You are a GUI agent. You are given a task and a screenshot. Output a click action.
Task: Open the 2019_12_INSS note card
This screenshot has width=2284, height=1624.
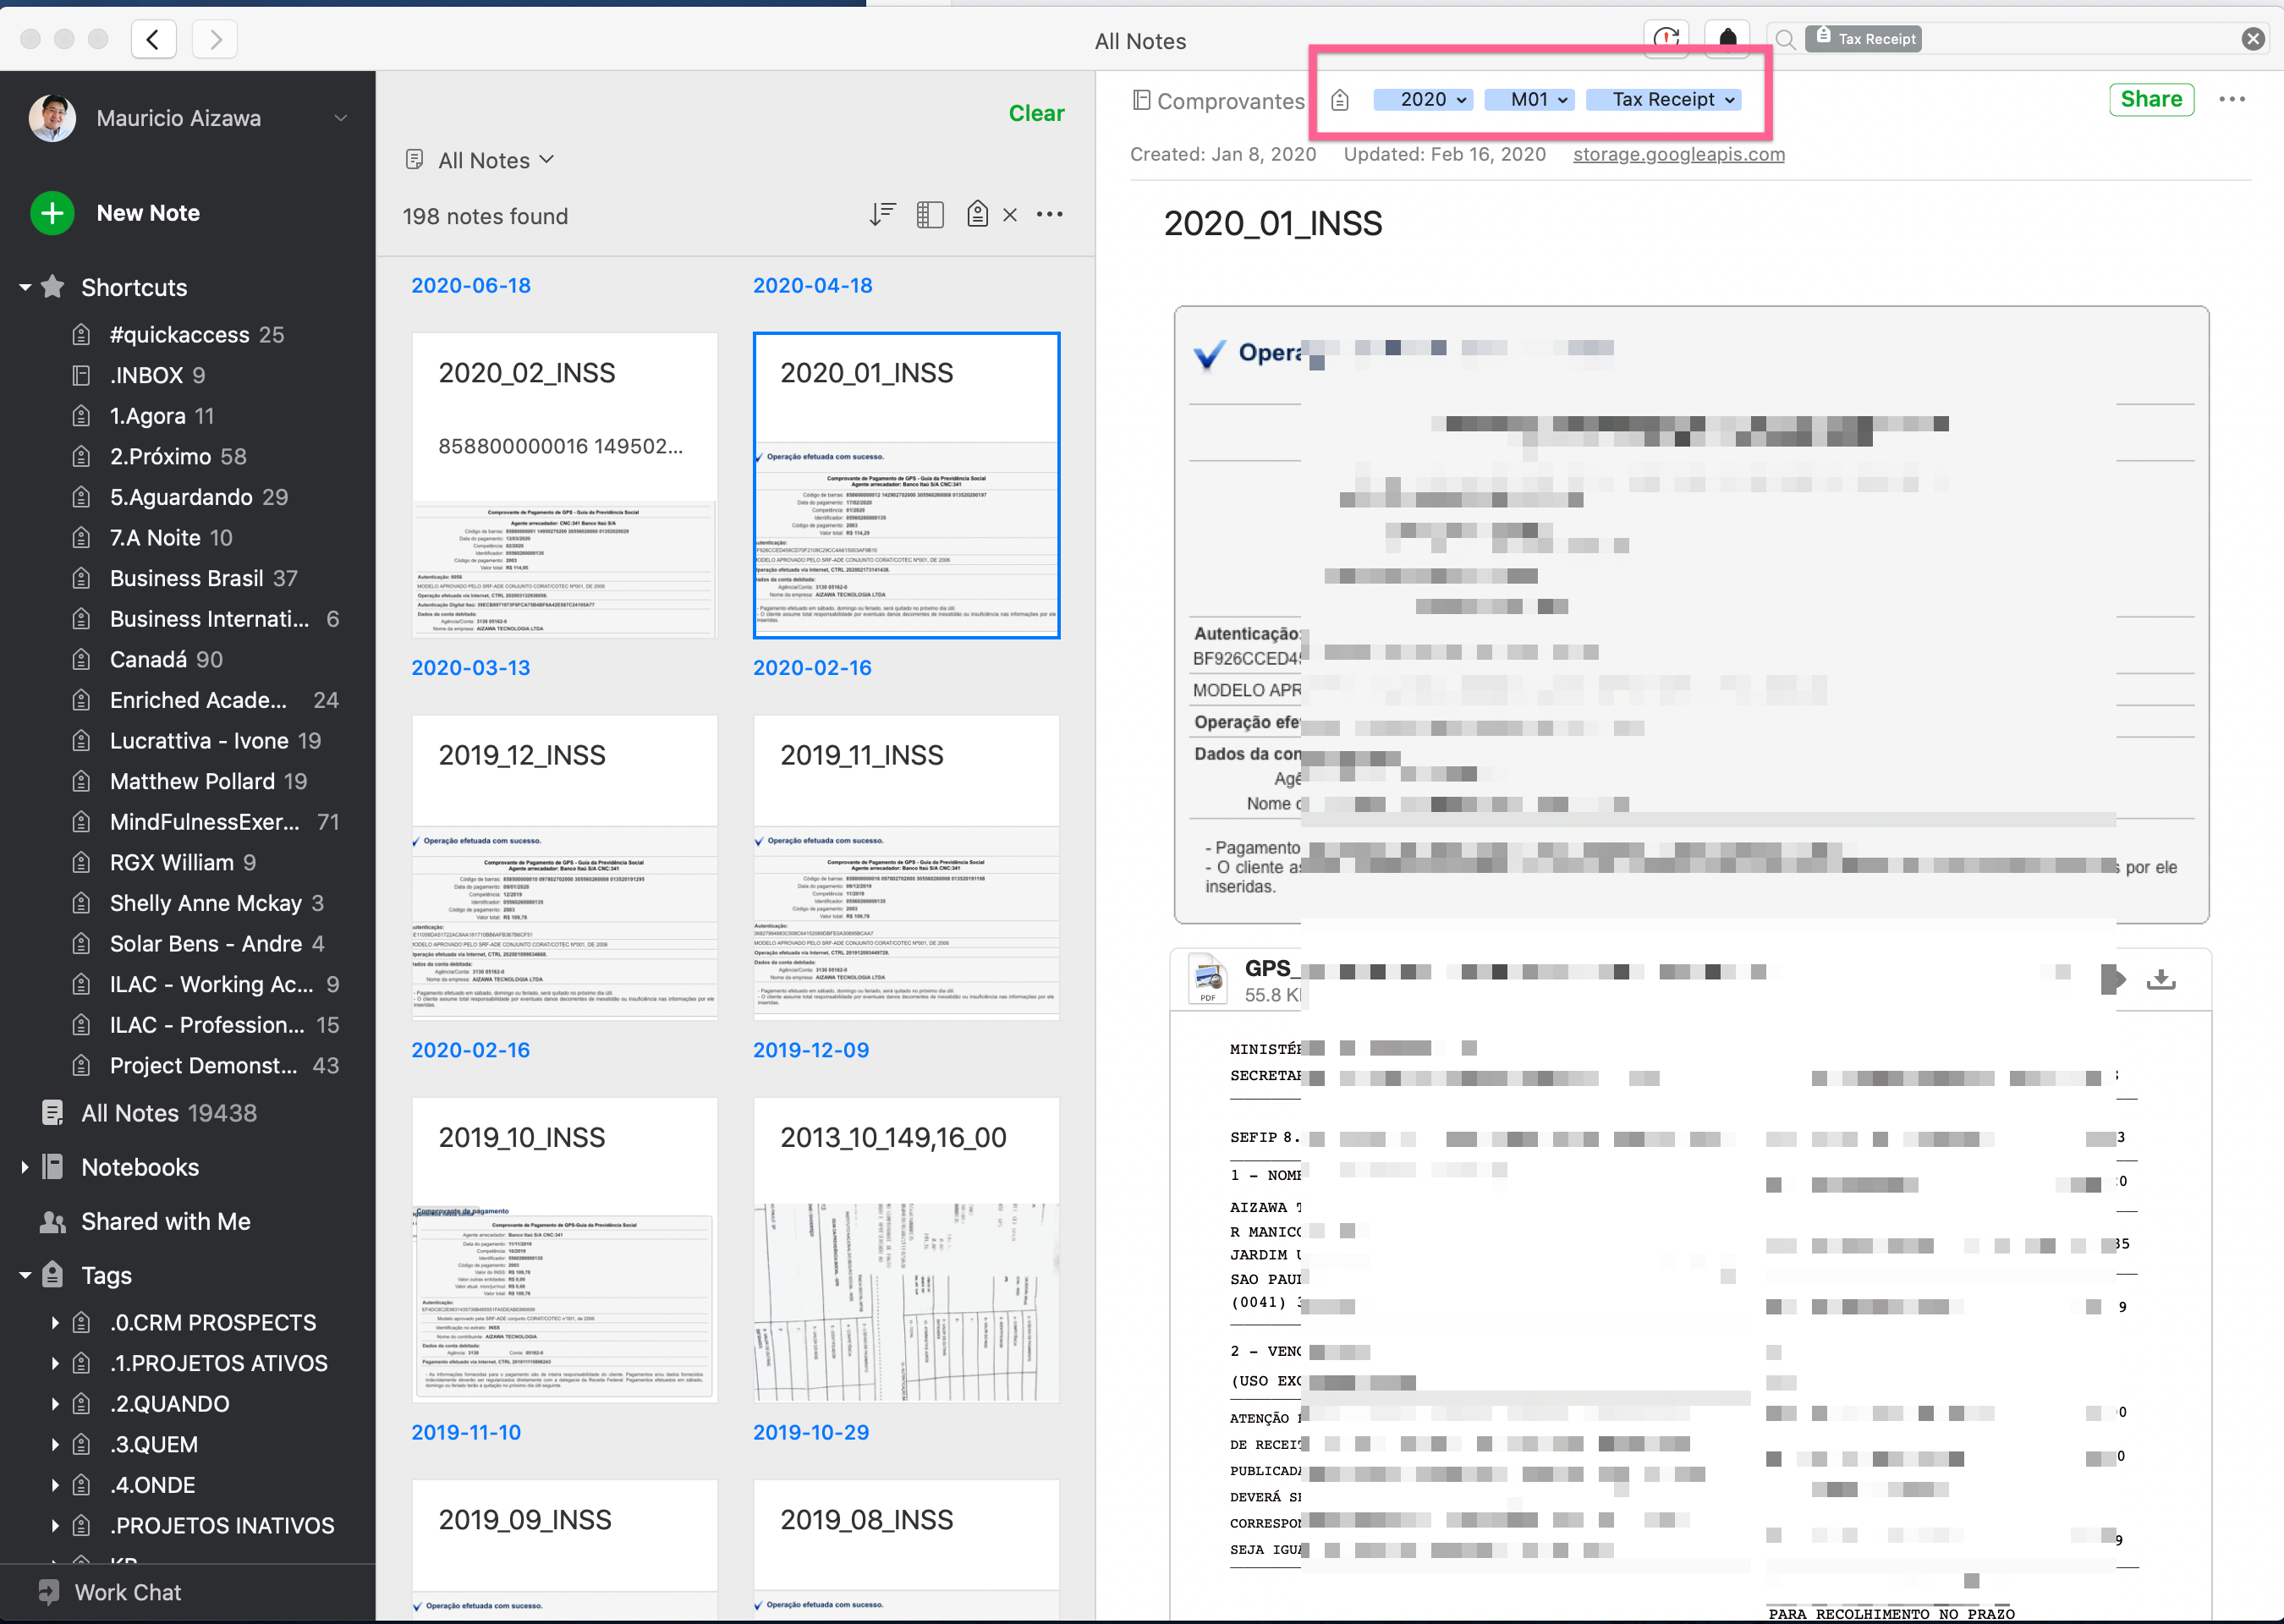(x=565, y=867)
